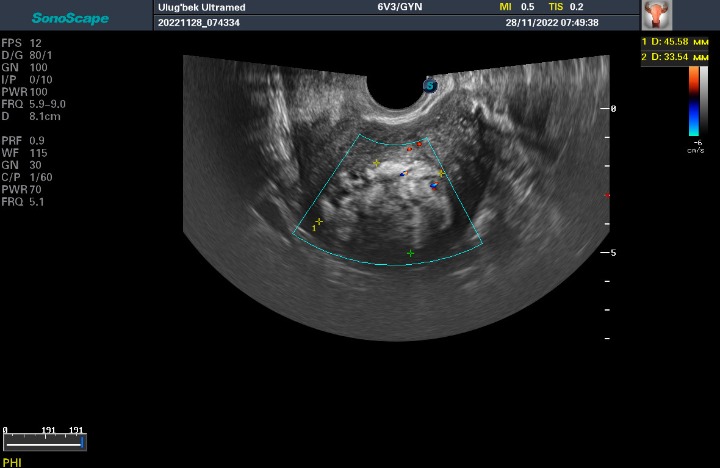Image resolution: width=720 pixels, height=468 pixels.
Task: Click the cine loop frame slider track
Action: coord(44,441)
